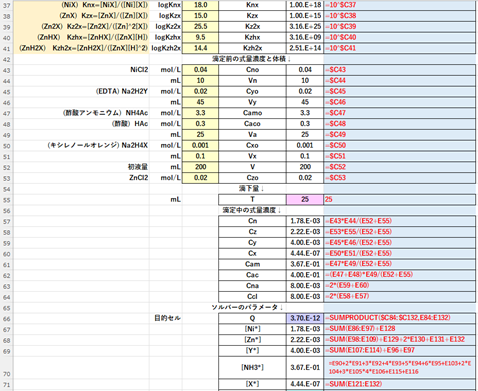Select the [Zn*] value 2.22.E-03
Viewport: 478px width, 391px height.
[x=305, y=340]
